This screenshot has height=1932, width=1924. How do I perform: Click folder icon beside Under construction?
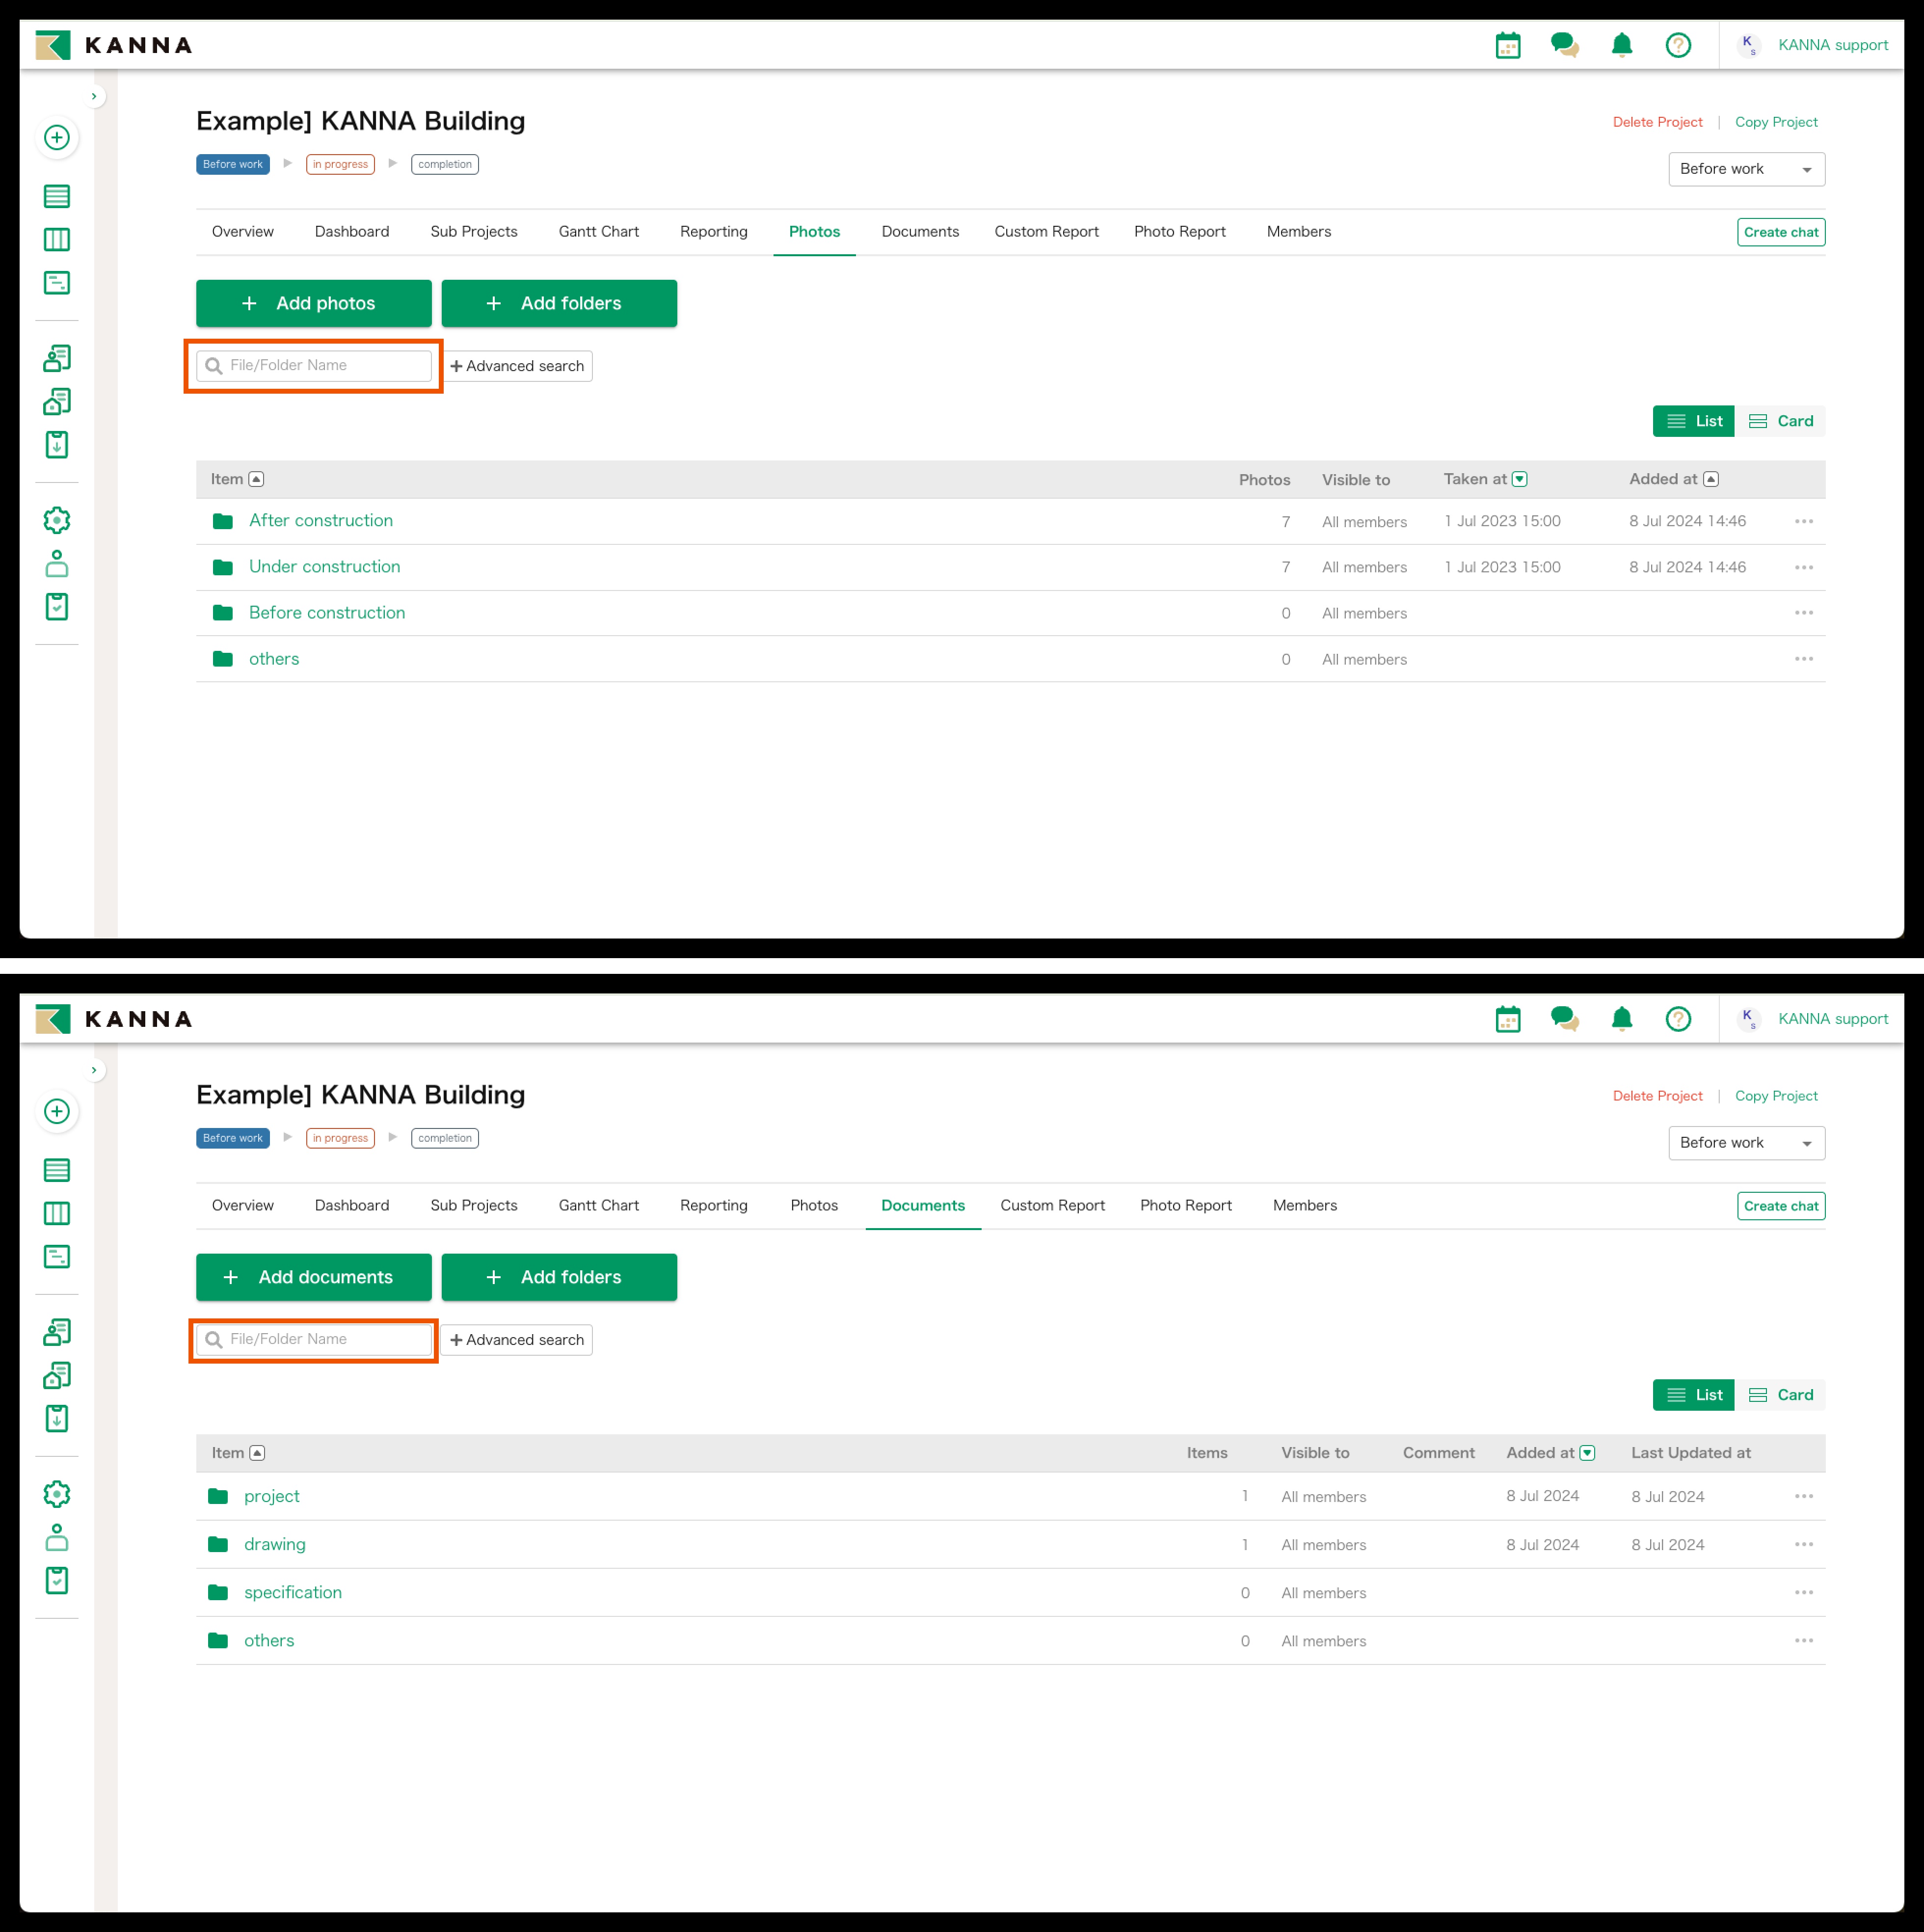click(223, 567)
